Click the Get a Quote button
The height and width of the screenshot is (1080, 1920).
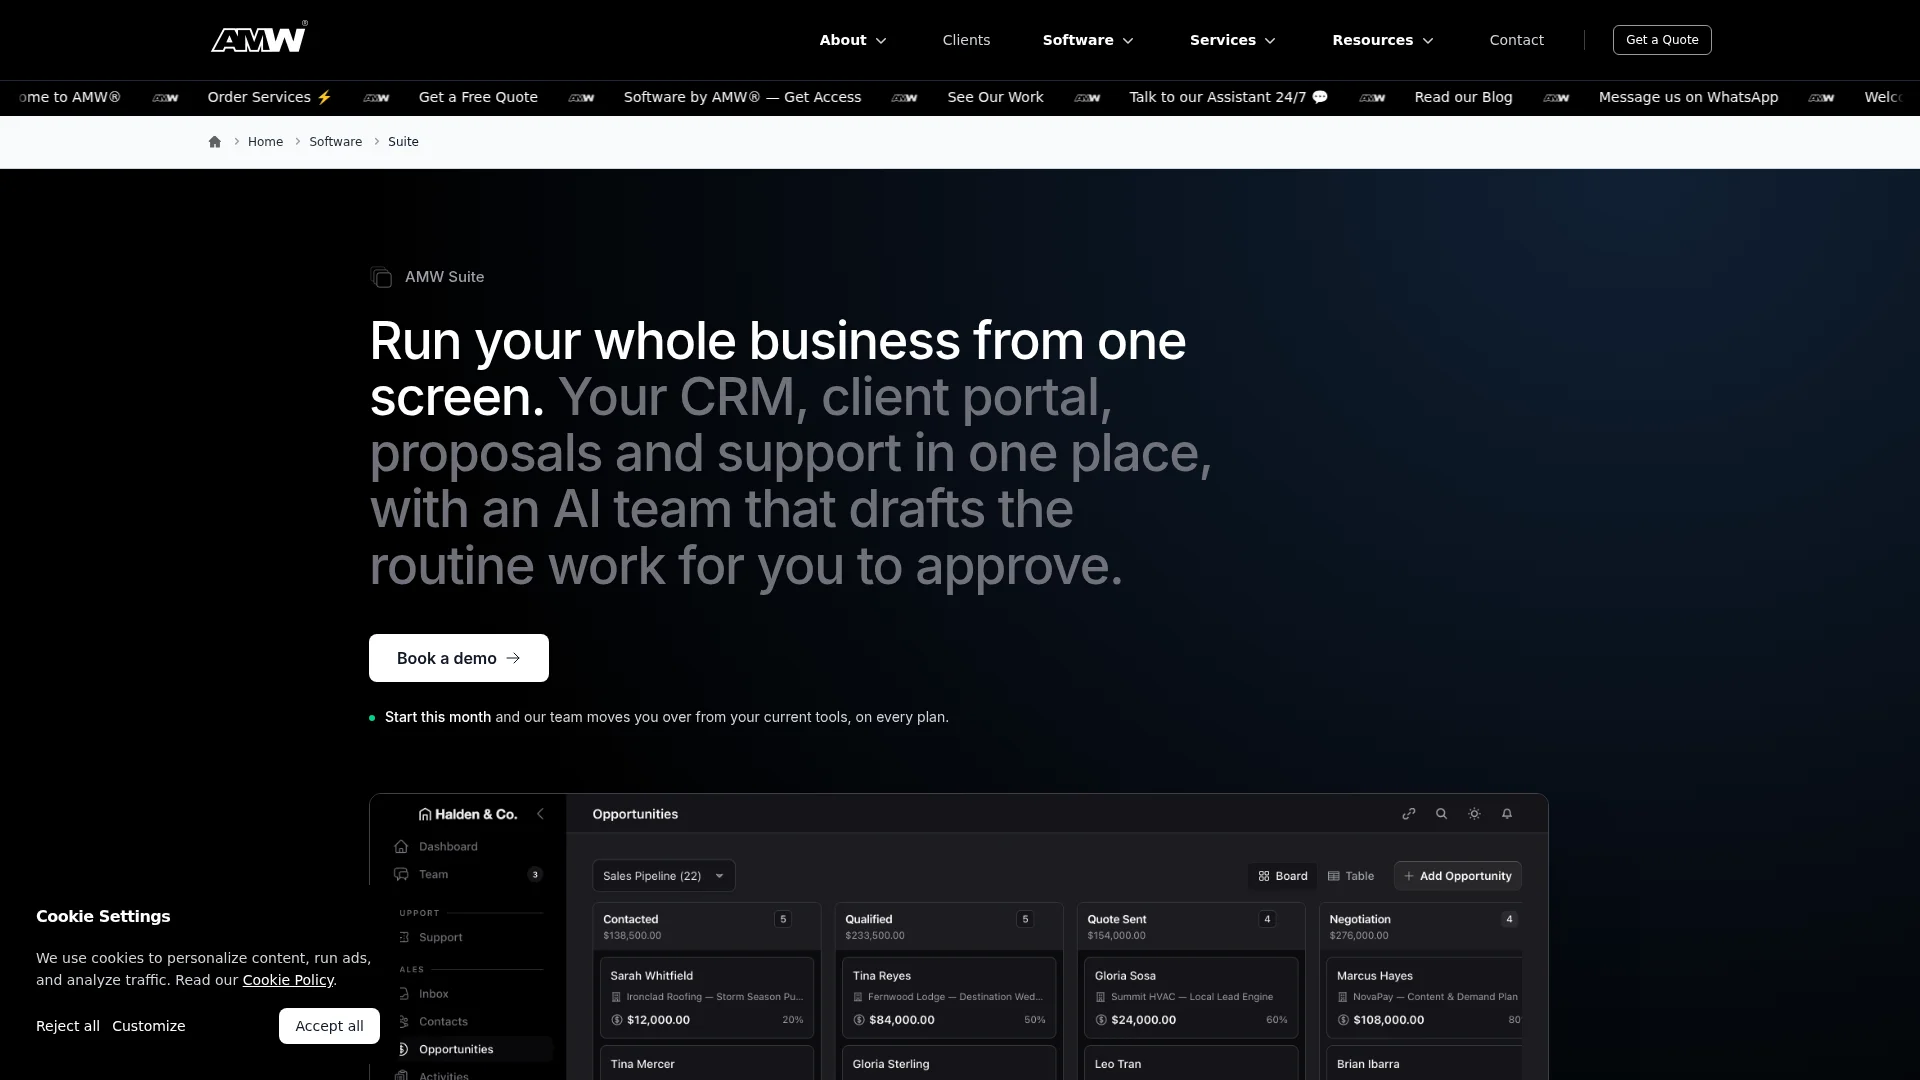coord(1662,40)
